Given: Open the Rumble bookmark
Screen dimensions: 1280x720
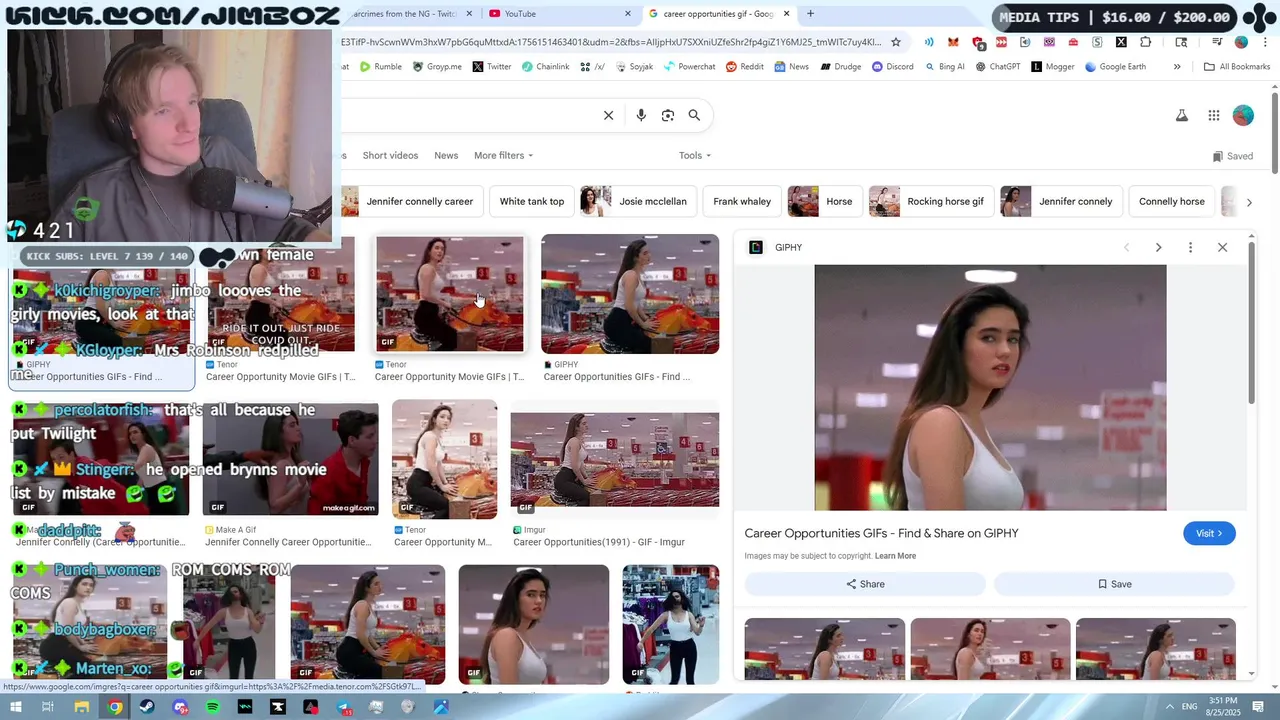Looking at the screenshot, I should tap(381, 67).
